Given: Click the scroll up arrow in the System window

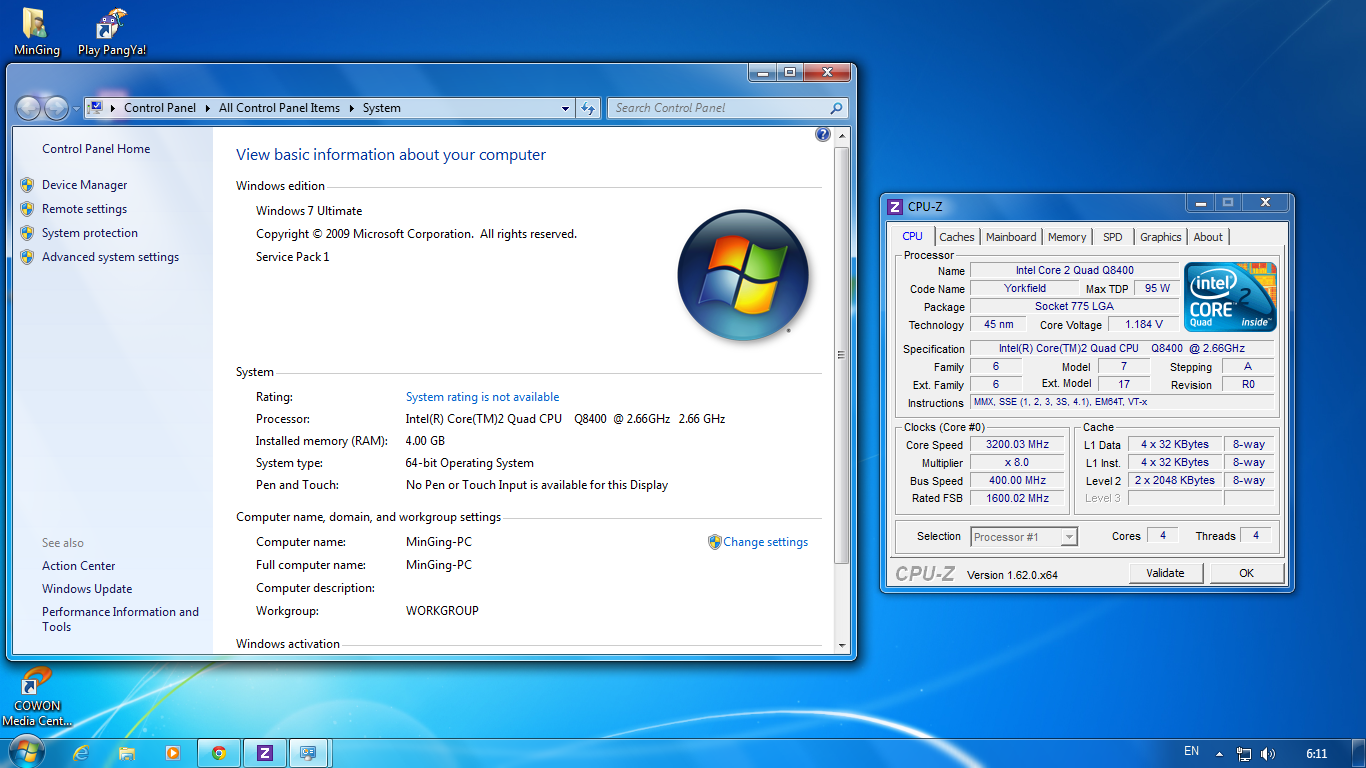Looking at the screenshot, I should 842,133.
